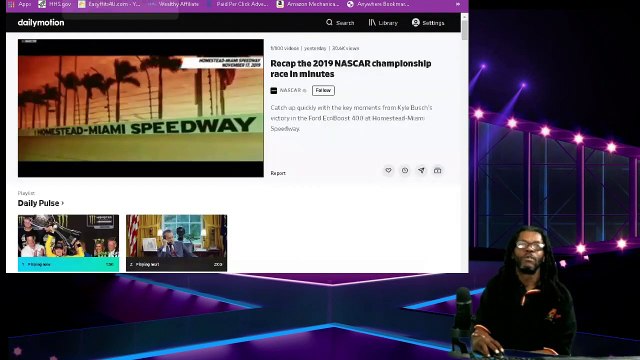The width and height of the screenshot is (640, 360).
Task: Open the Wealthy Affiliate bookmark
Action: 173,4
